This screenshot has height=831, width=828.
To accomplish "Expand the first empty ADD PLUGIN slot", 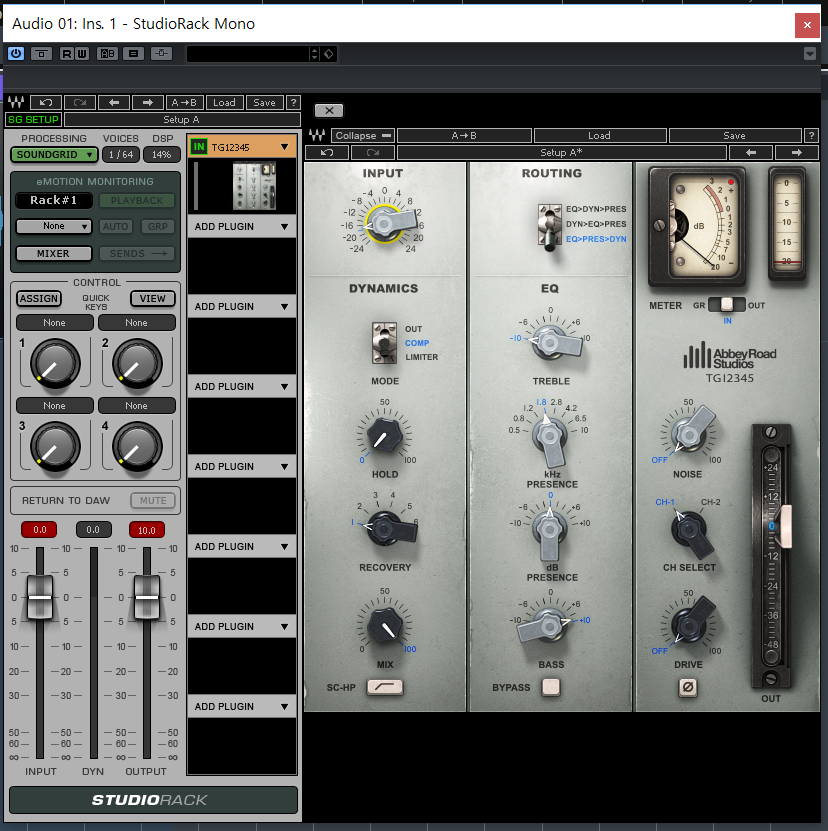I will click(283, 227).
